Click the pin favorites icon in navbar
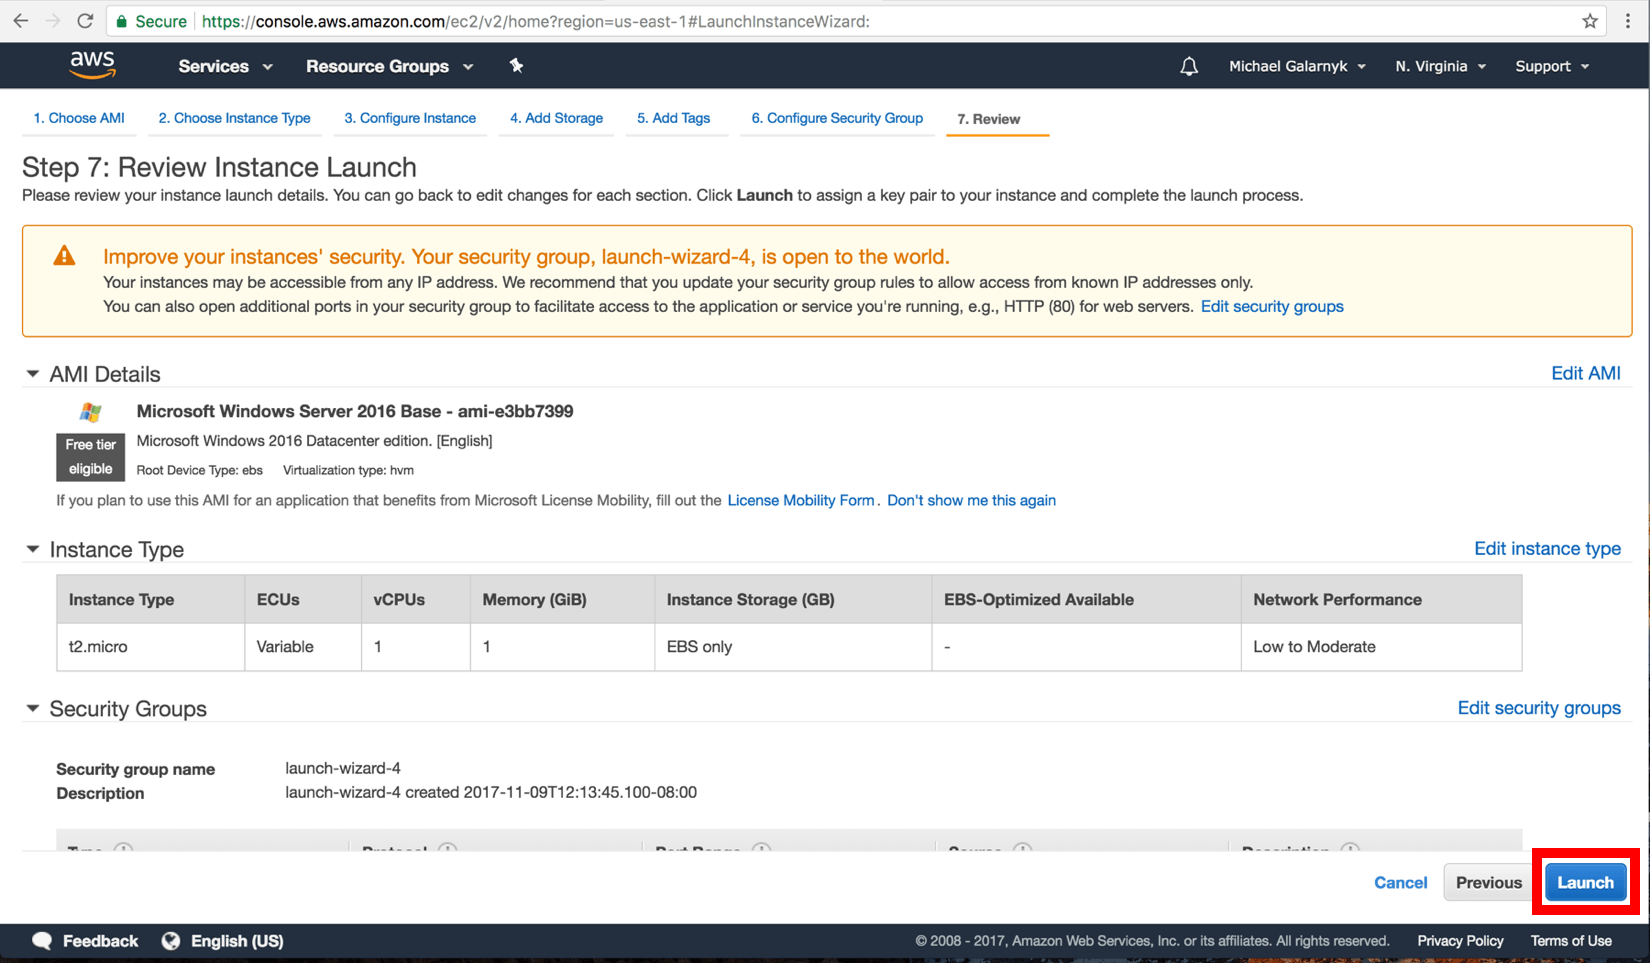Screen dimensions: 1650x963 [x=517, y=65]
